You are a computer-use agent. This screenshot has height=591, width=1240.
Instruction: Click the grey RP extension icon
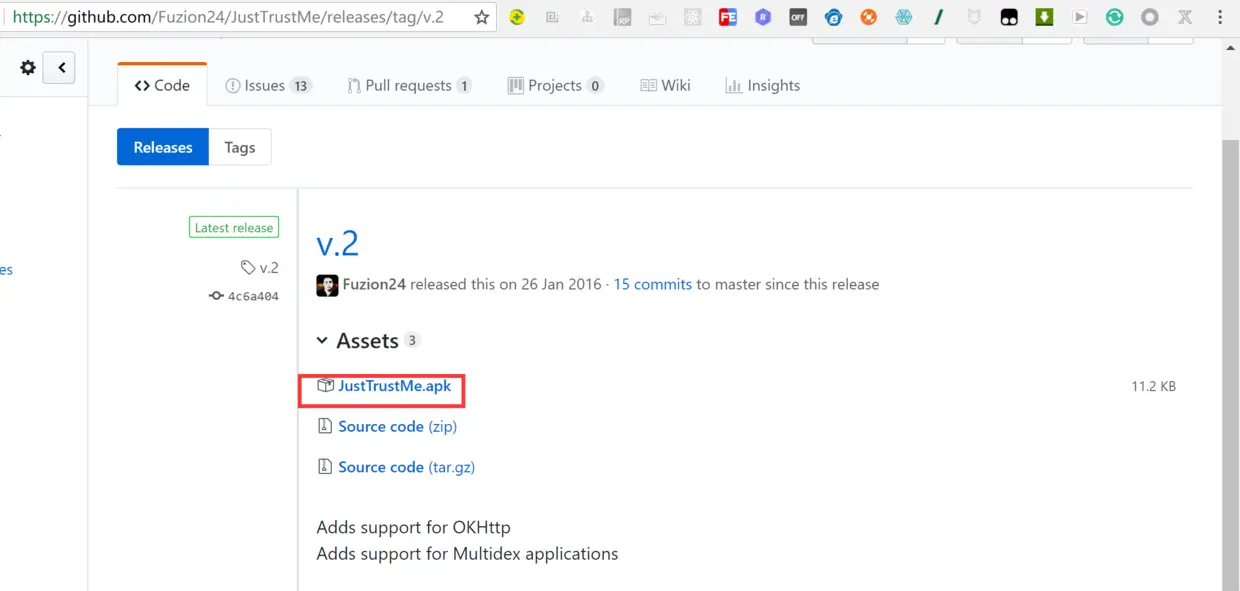coord(622,17)
